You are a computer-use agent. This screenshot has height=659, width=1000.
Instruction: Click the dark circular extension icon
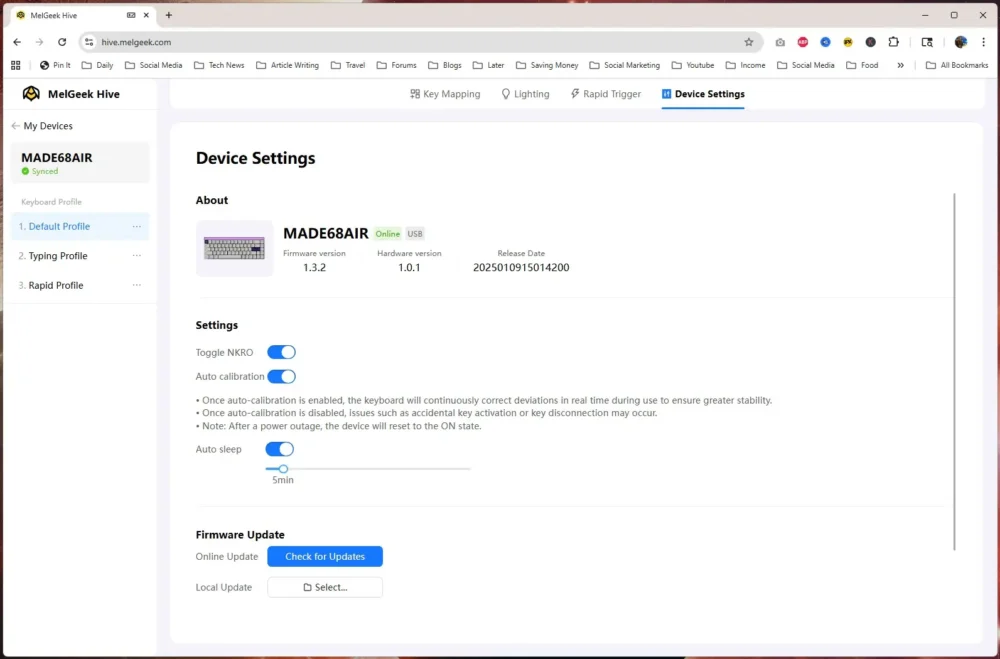click(871, 42)
